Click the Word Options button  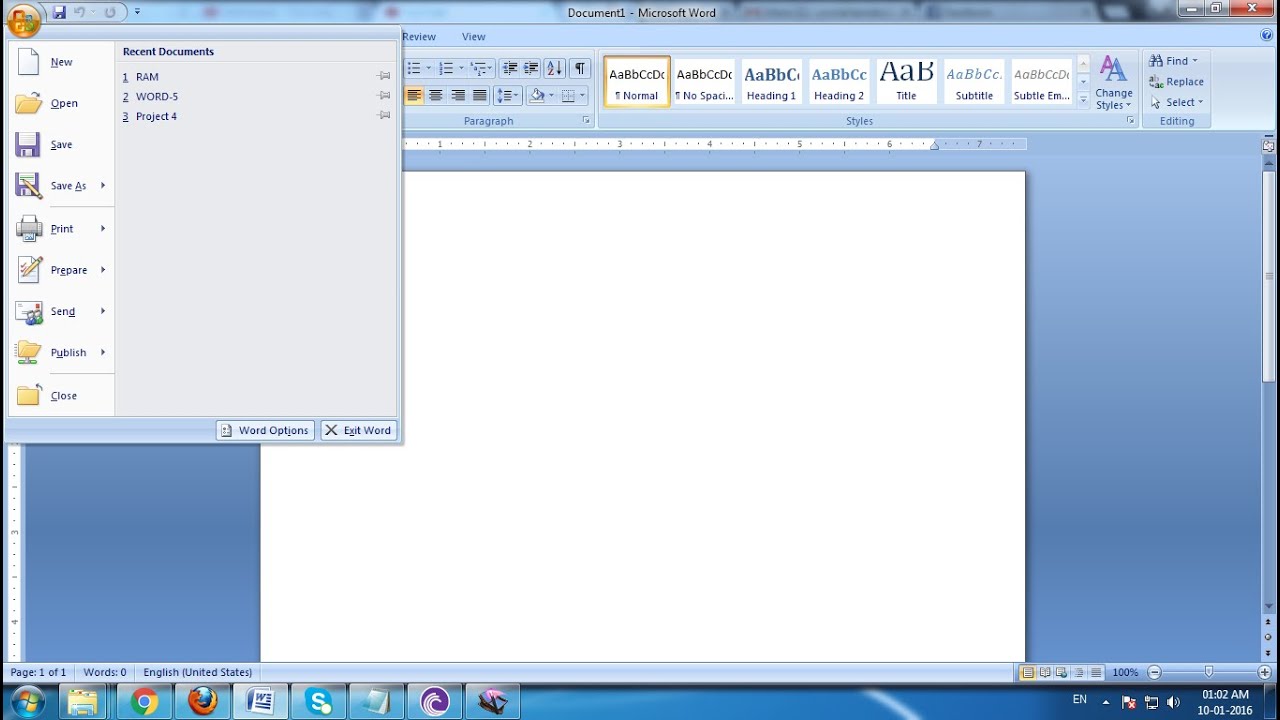click(x=265, y=430)
